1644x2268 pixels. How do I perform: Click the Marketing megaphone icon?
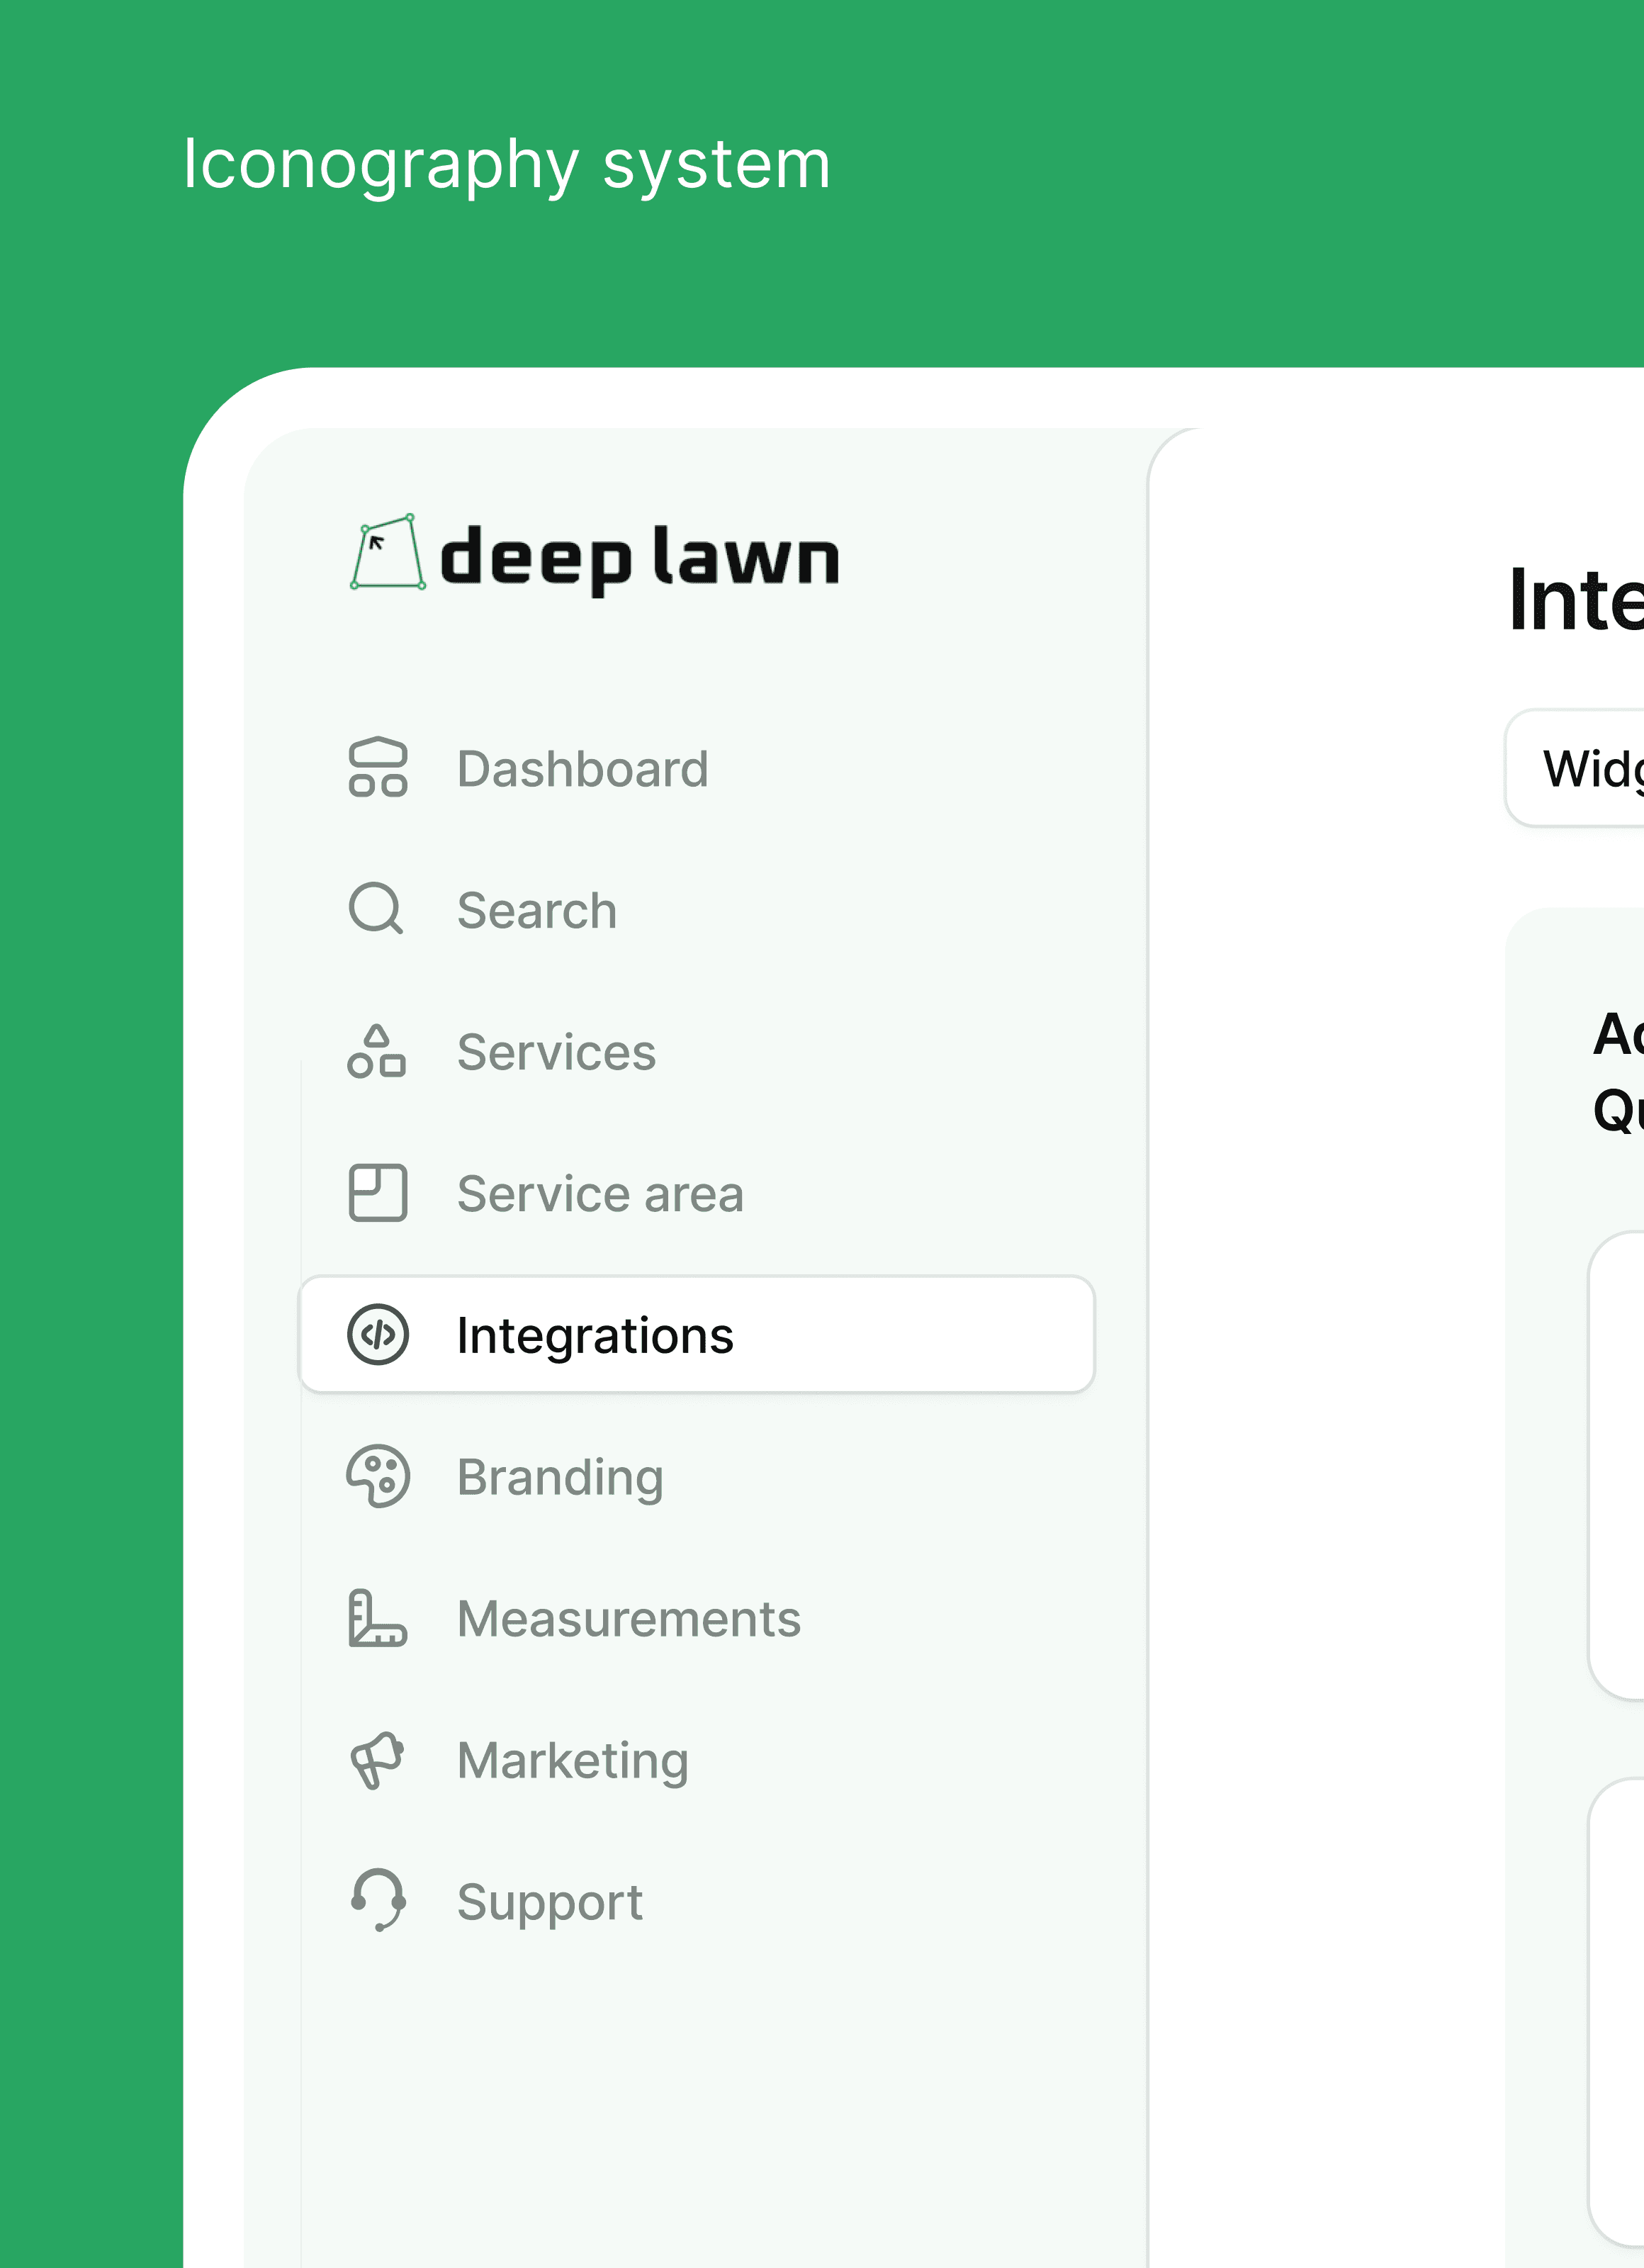(376, 1760)
